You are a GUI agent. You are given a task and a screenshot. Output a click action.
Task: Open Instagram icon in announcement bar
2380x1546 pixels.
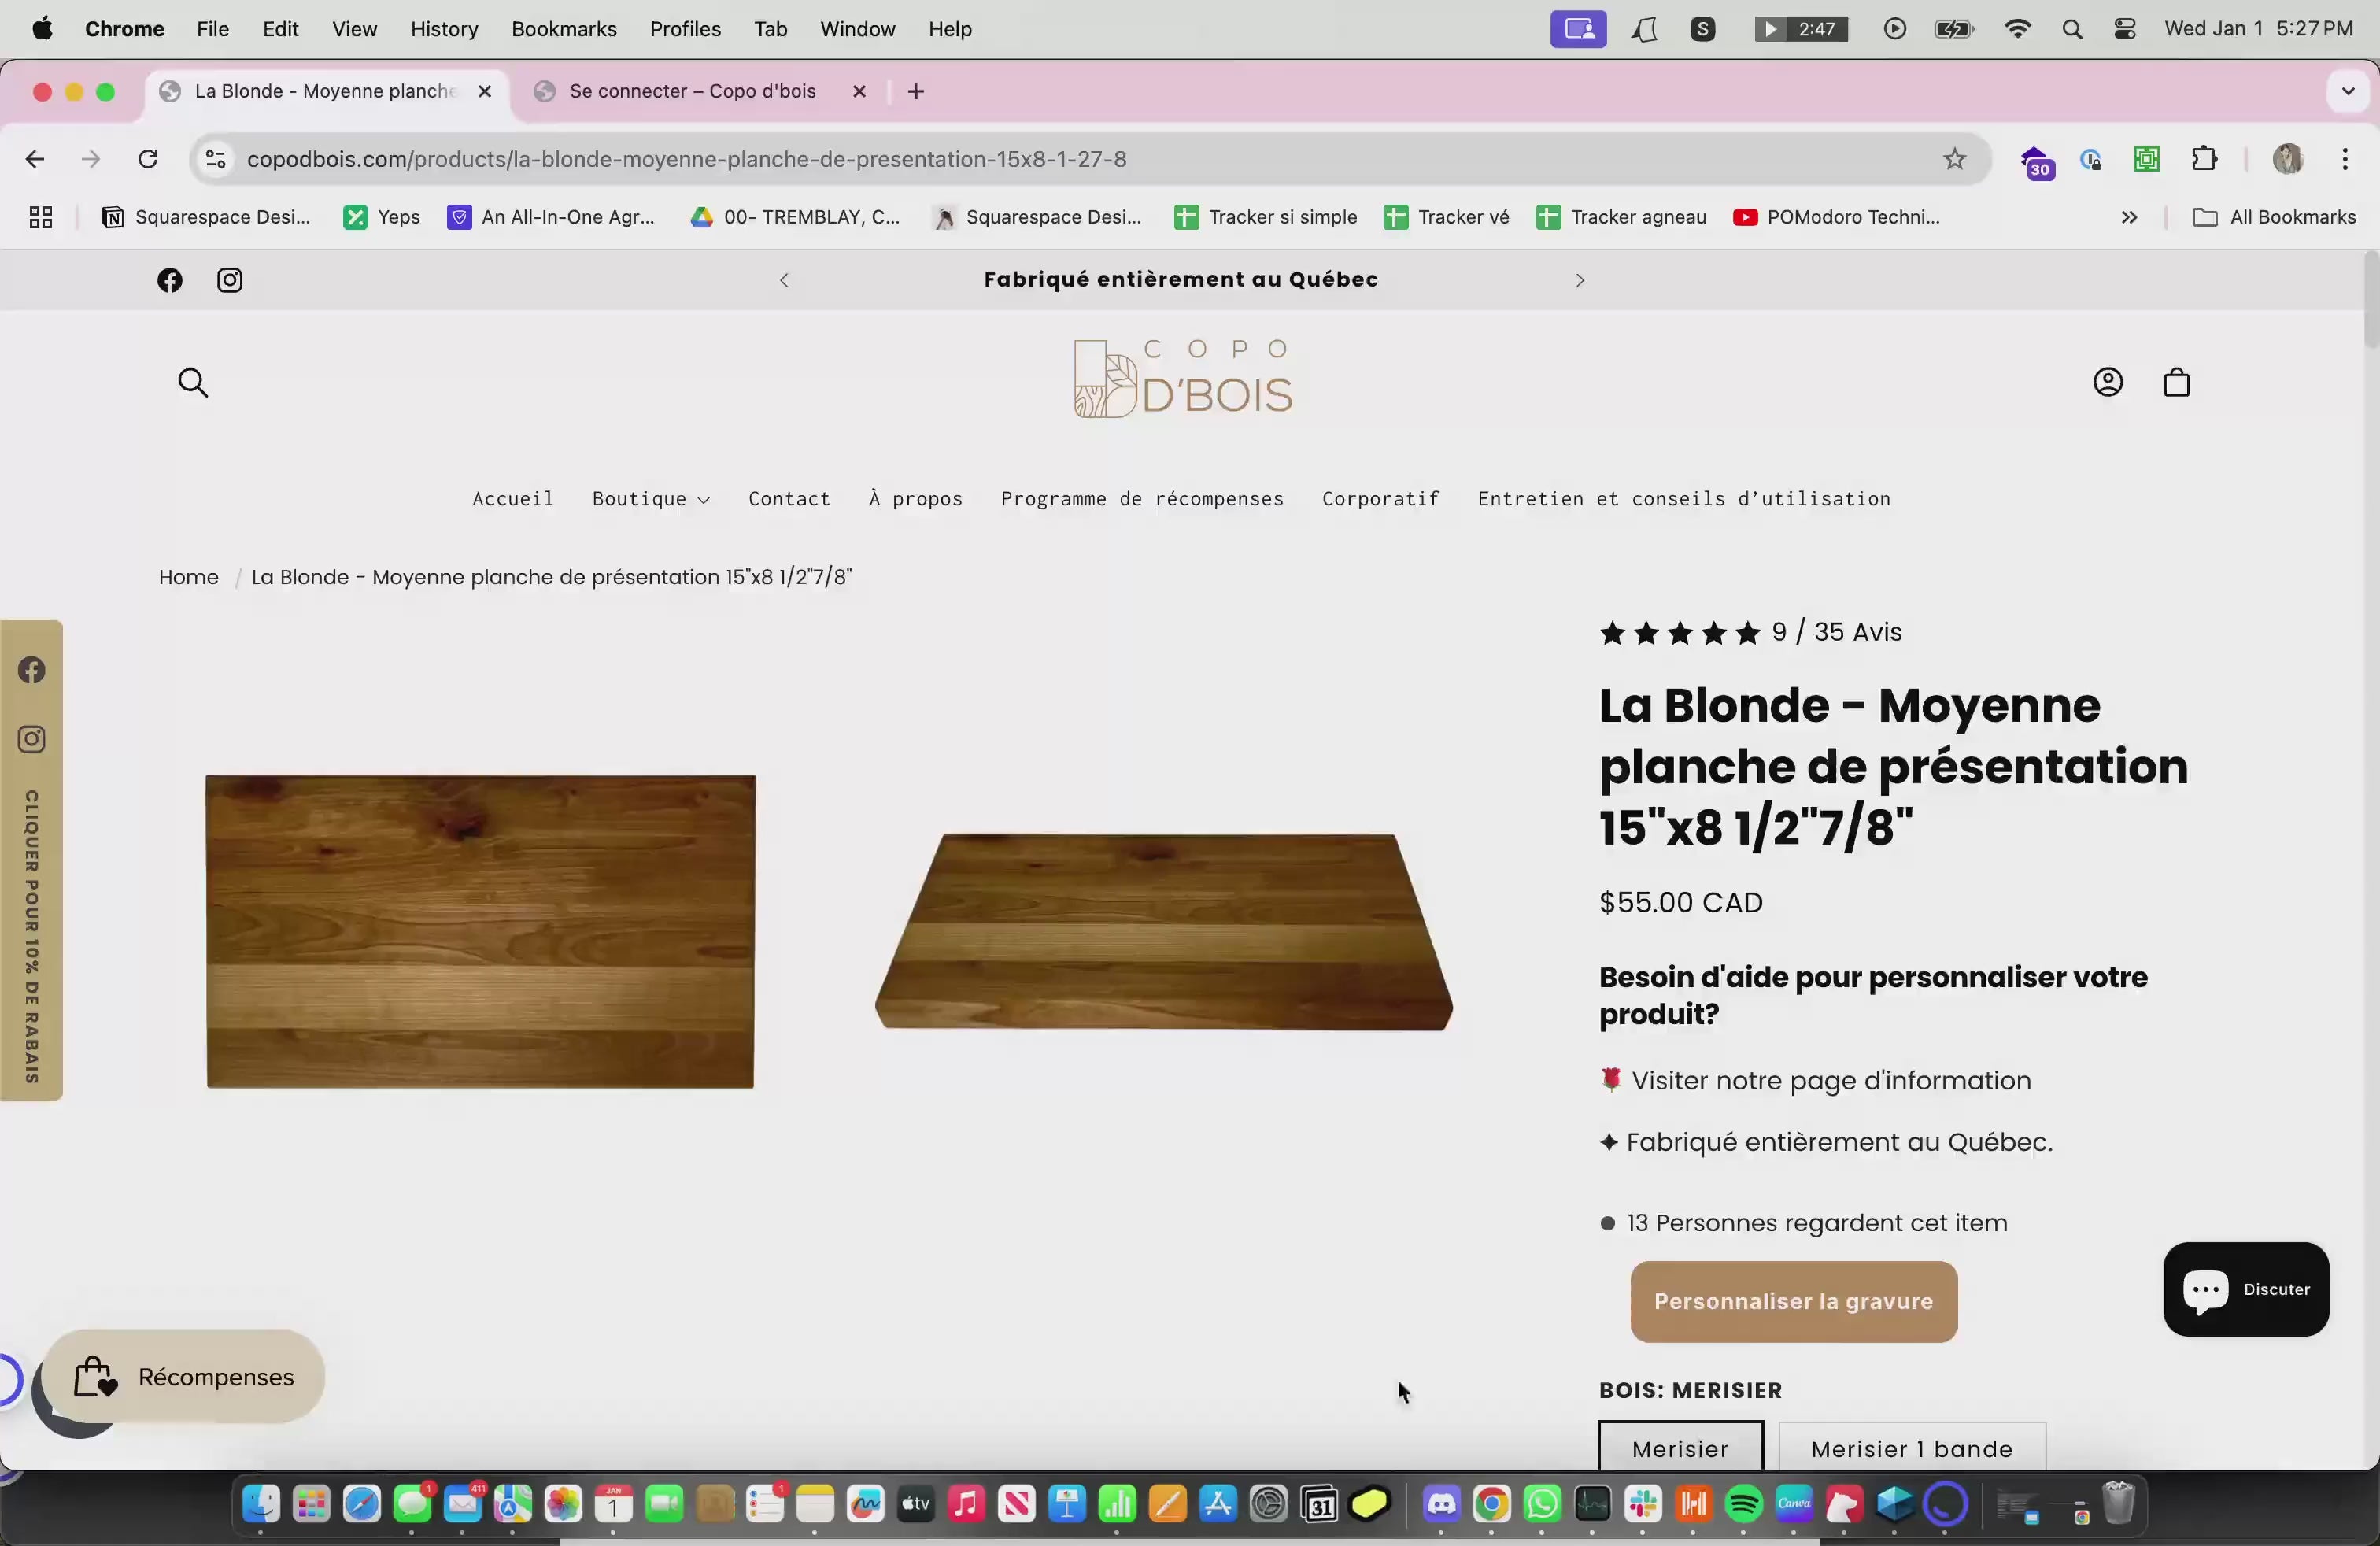tap(230, 280)
